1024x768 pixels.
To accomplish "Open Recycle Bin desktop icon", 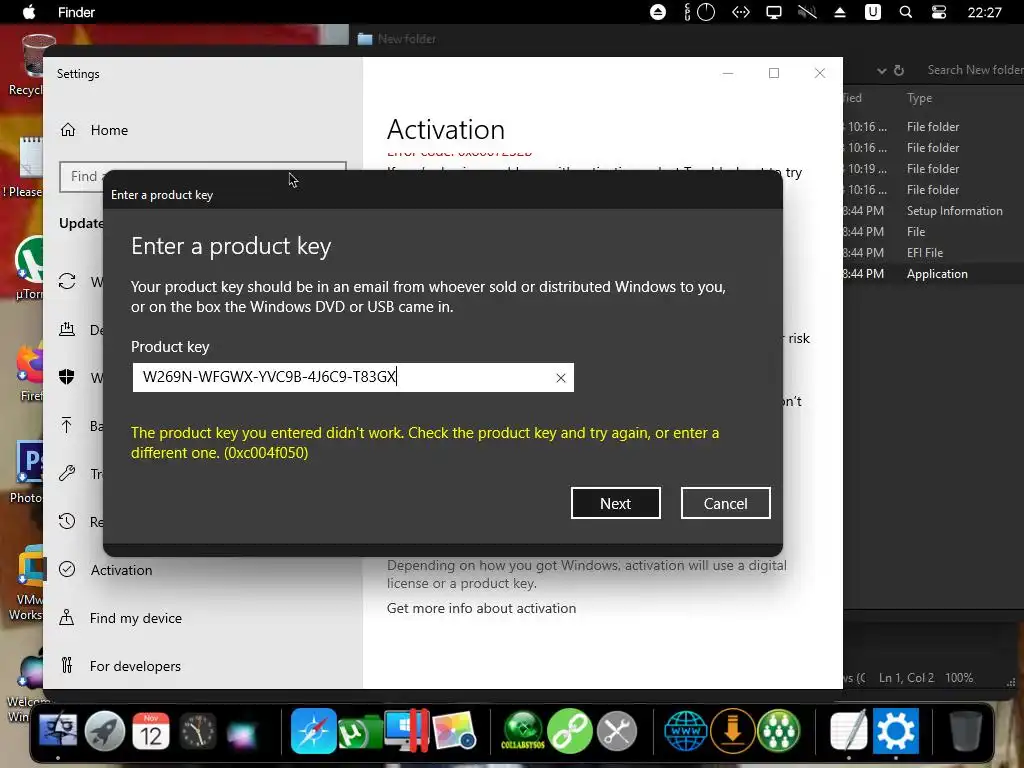I will [26, 65].
